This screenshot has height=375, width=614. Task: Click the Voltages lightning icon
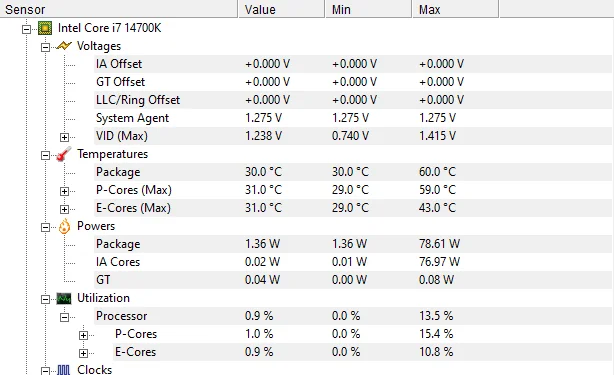click(x=64, y=46)
